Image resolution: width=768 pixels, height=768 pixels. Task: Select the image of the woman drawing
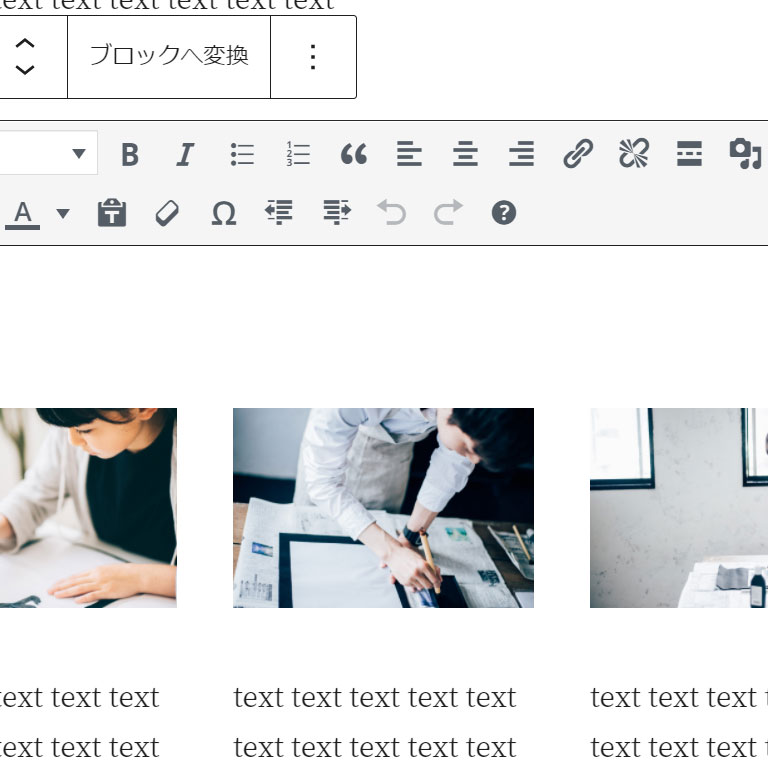[x=88, y=508]
